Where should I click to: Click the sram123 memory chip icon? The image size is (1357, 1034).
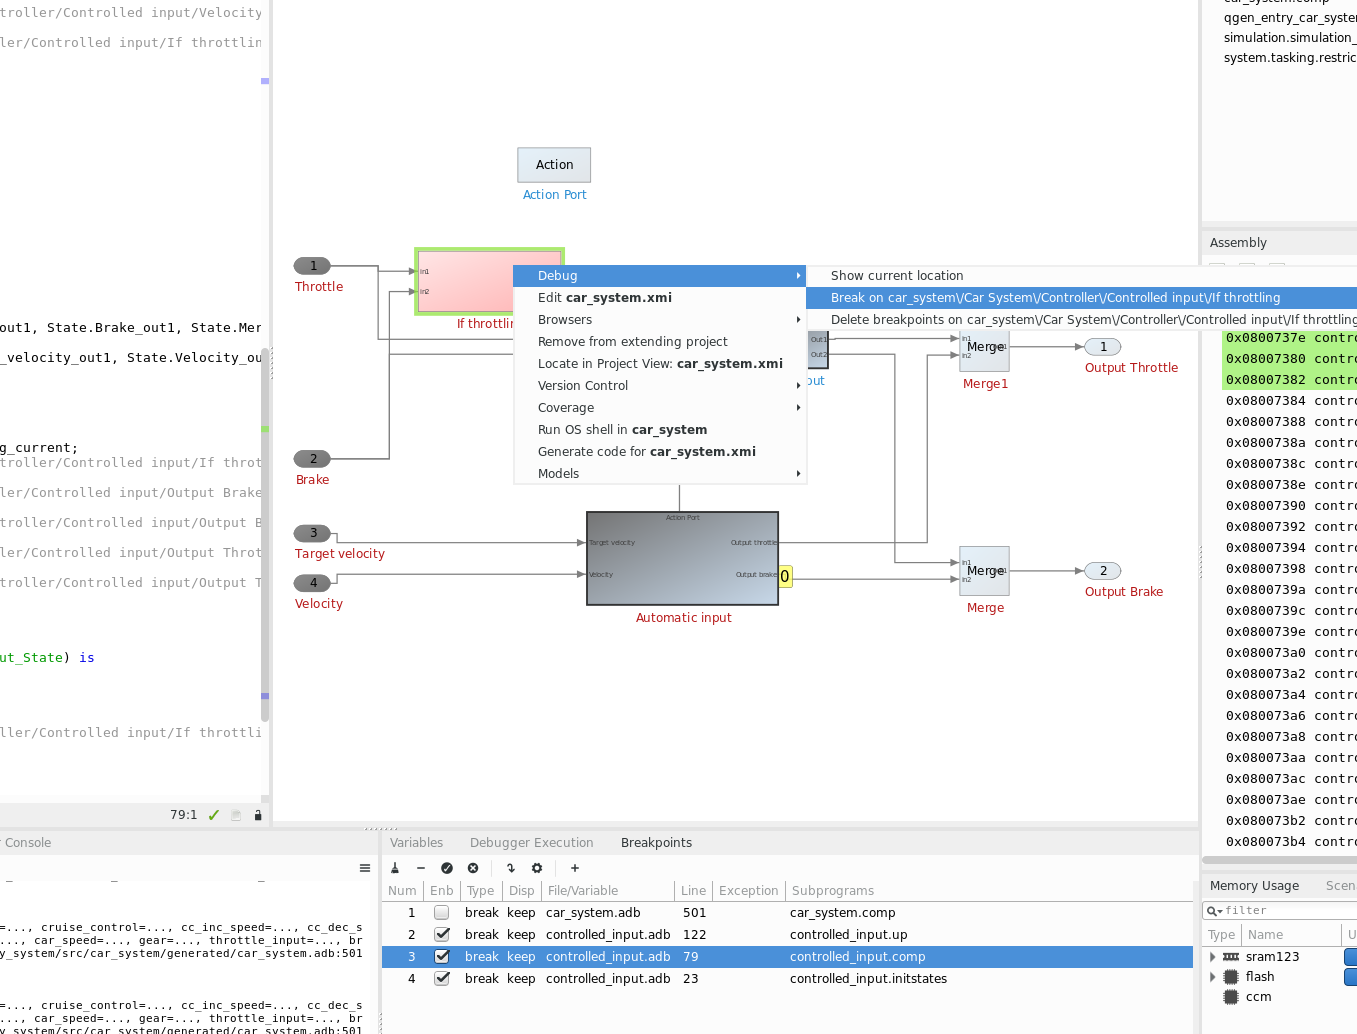point(1231,957)
